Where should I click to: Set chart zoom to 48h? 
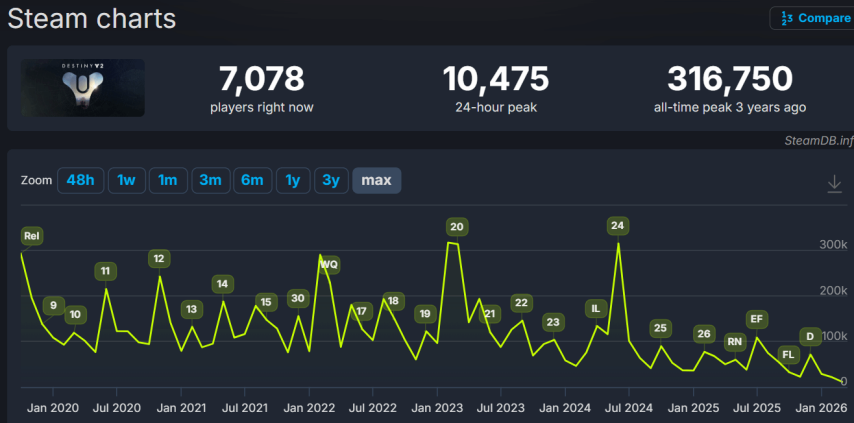tap(80, 180)
